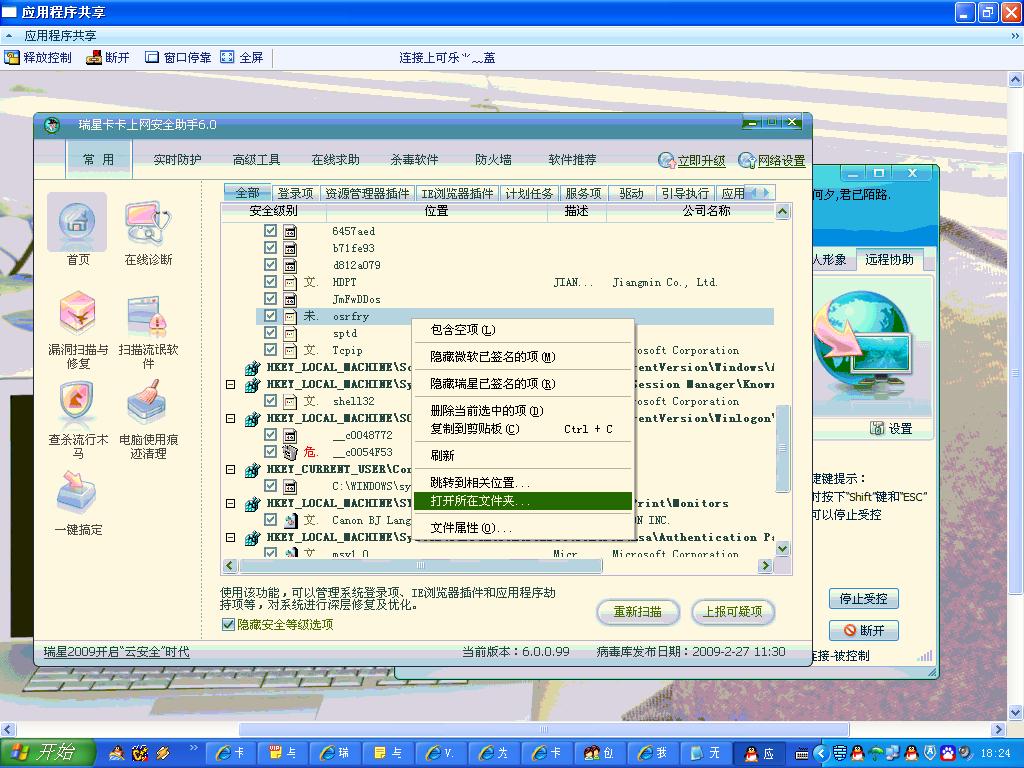1024x768 pixels.
Task: Uncheck the shell32 checkbox
Action: click(x=270, y=400)
